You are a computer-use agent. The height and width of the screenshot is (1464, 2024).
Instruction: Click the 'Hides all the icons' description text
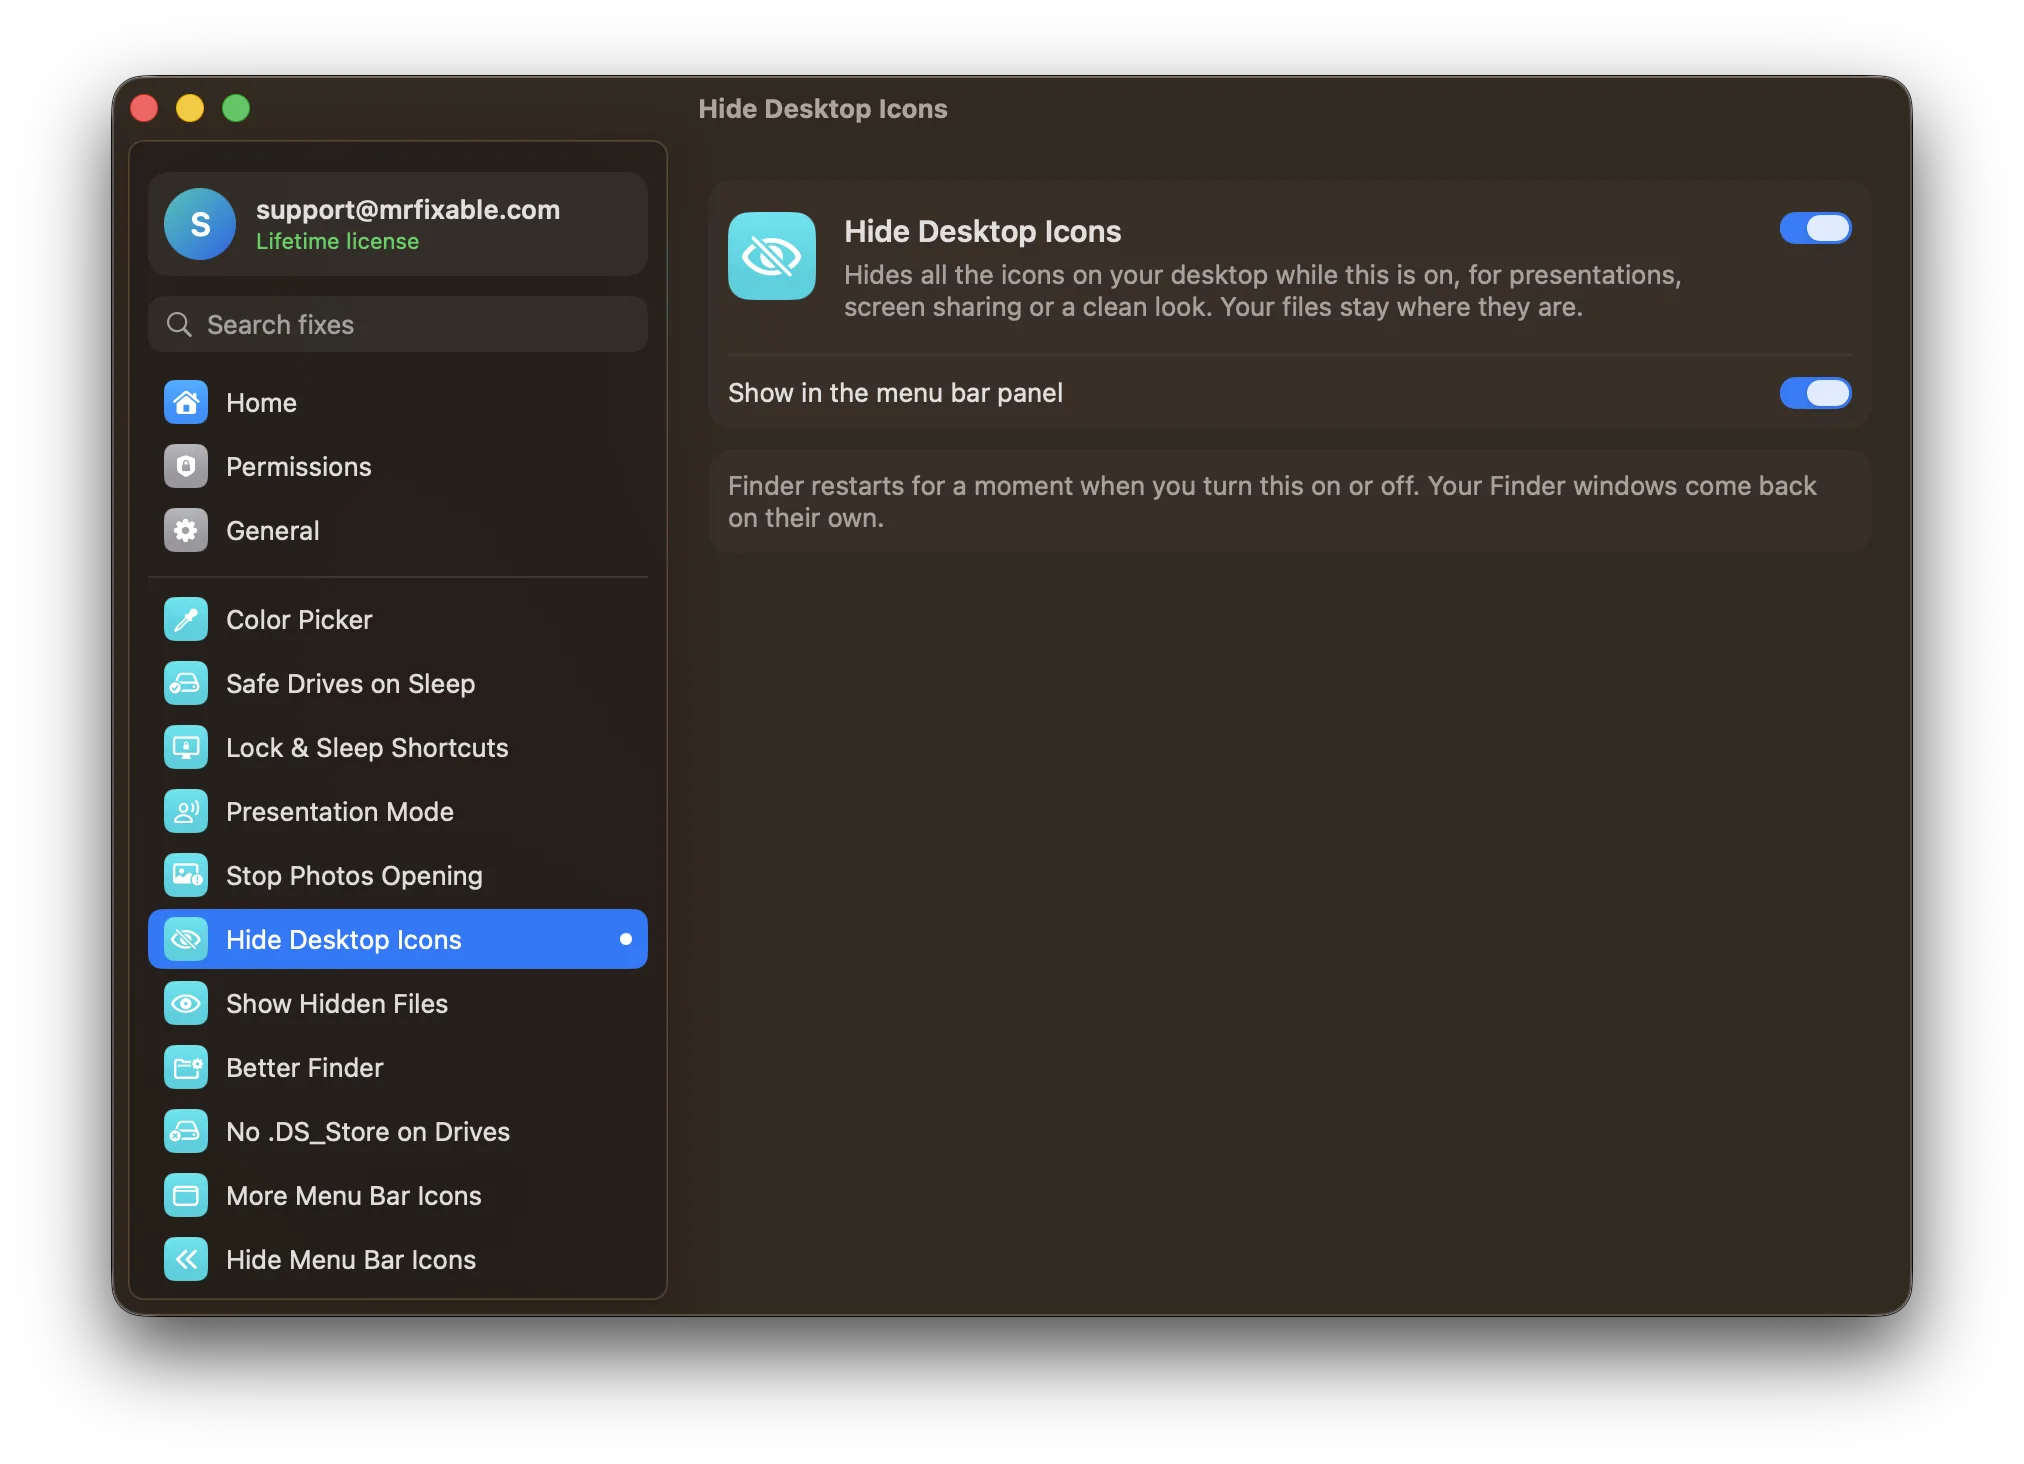[x=1262, y=290]
